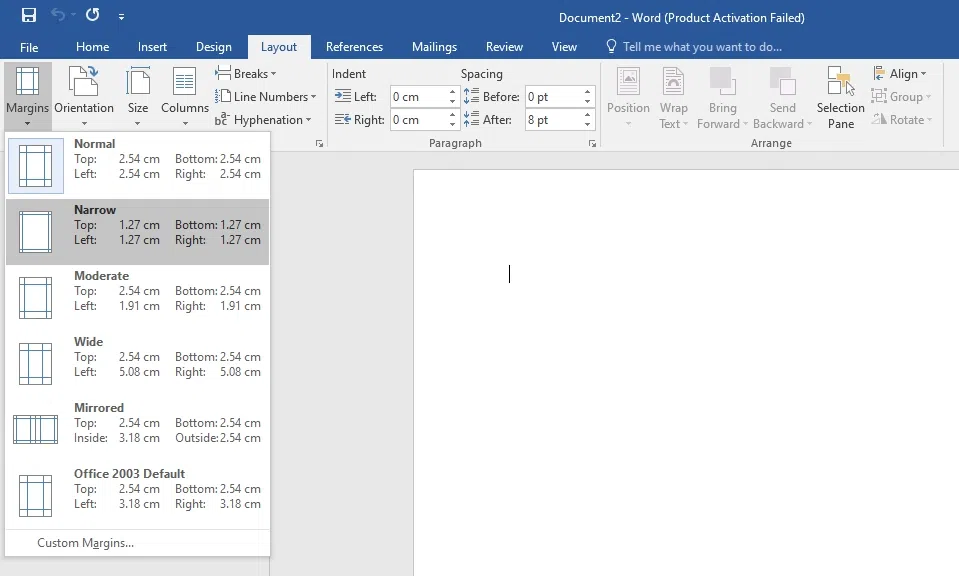
Task: Click the Save icon
Action: tap(27, 16)
